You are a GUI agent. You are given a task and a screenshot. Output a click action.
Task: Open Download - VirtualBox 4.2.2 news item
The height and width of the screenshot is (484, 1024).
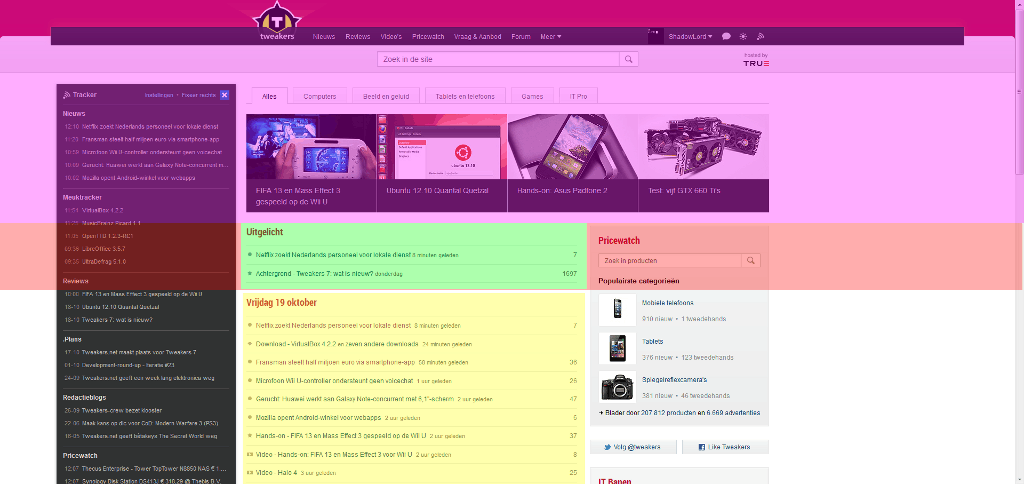(x=338, y=344)
